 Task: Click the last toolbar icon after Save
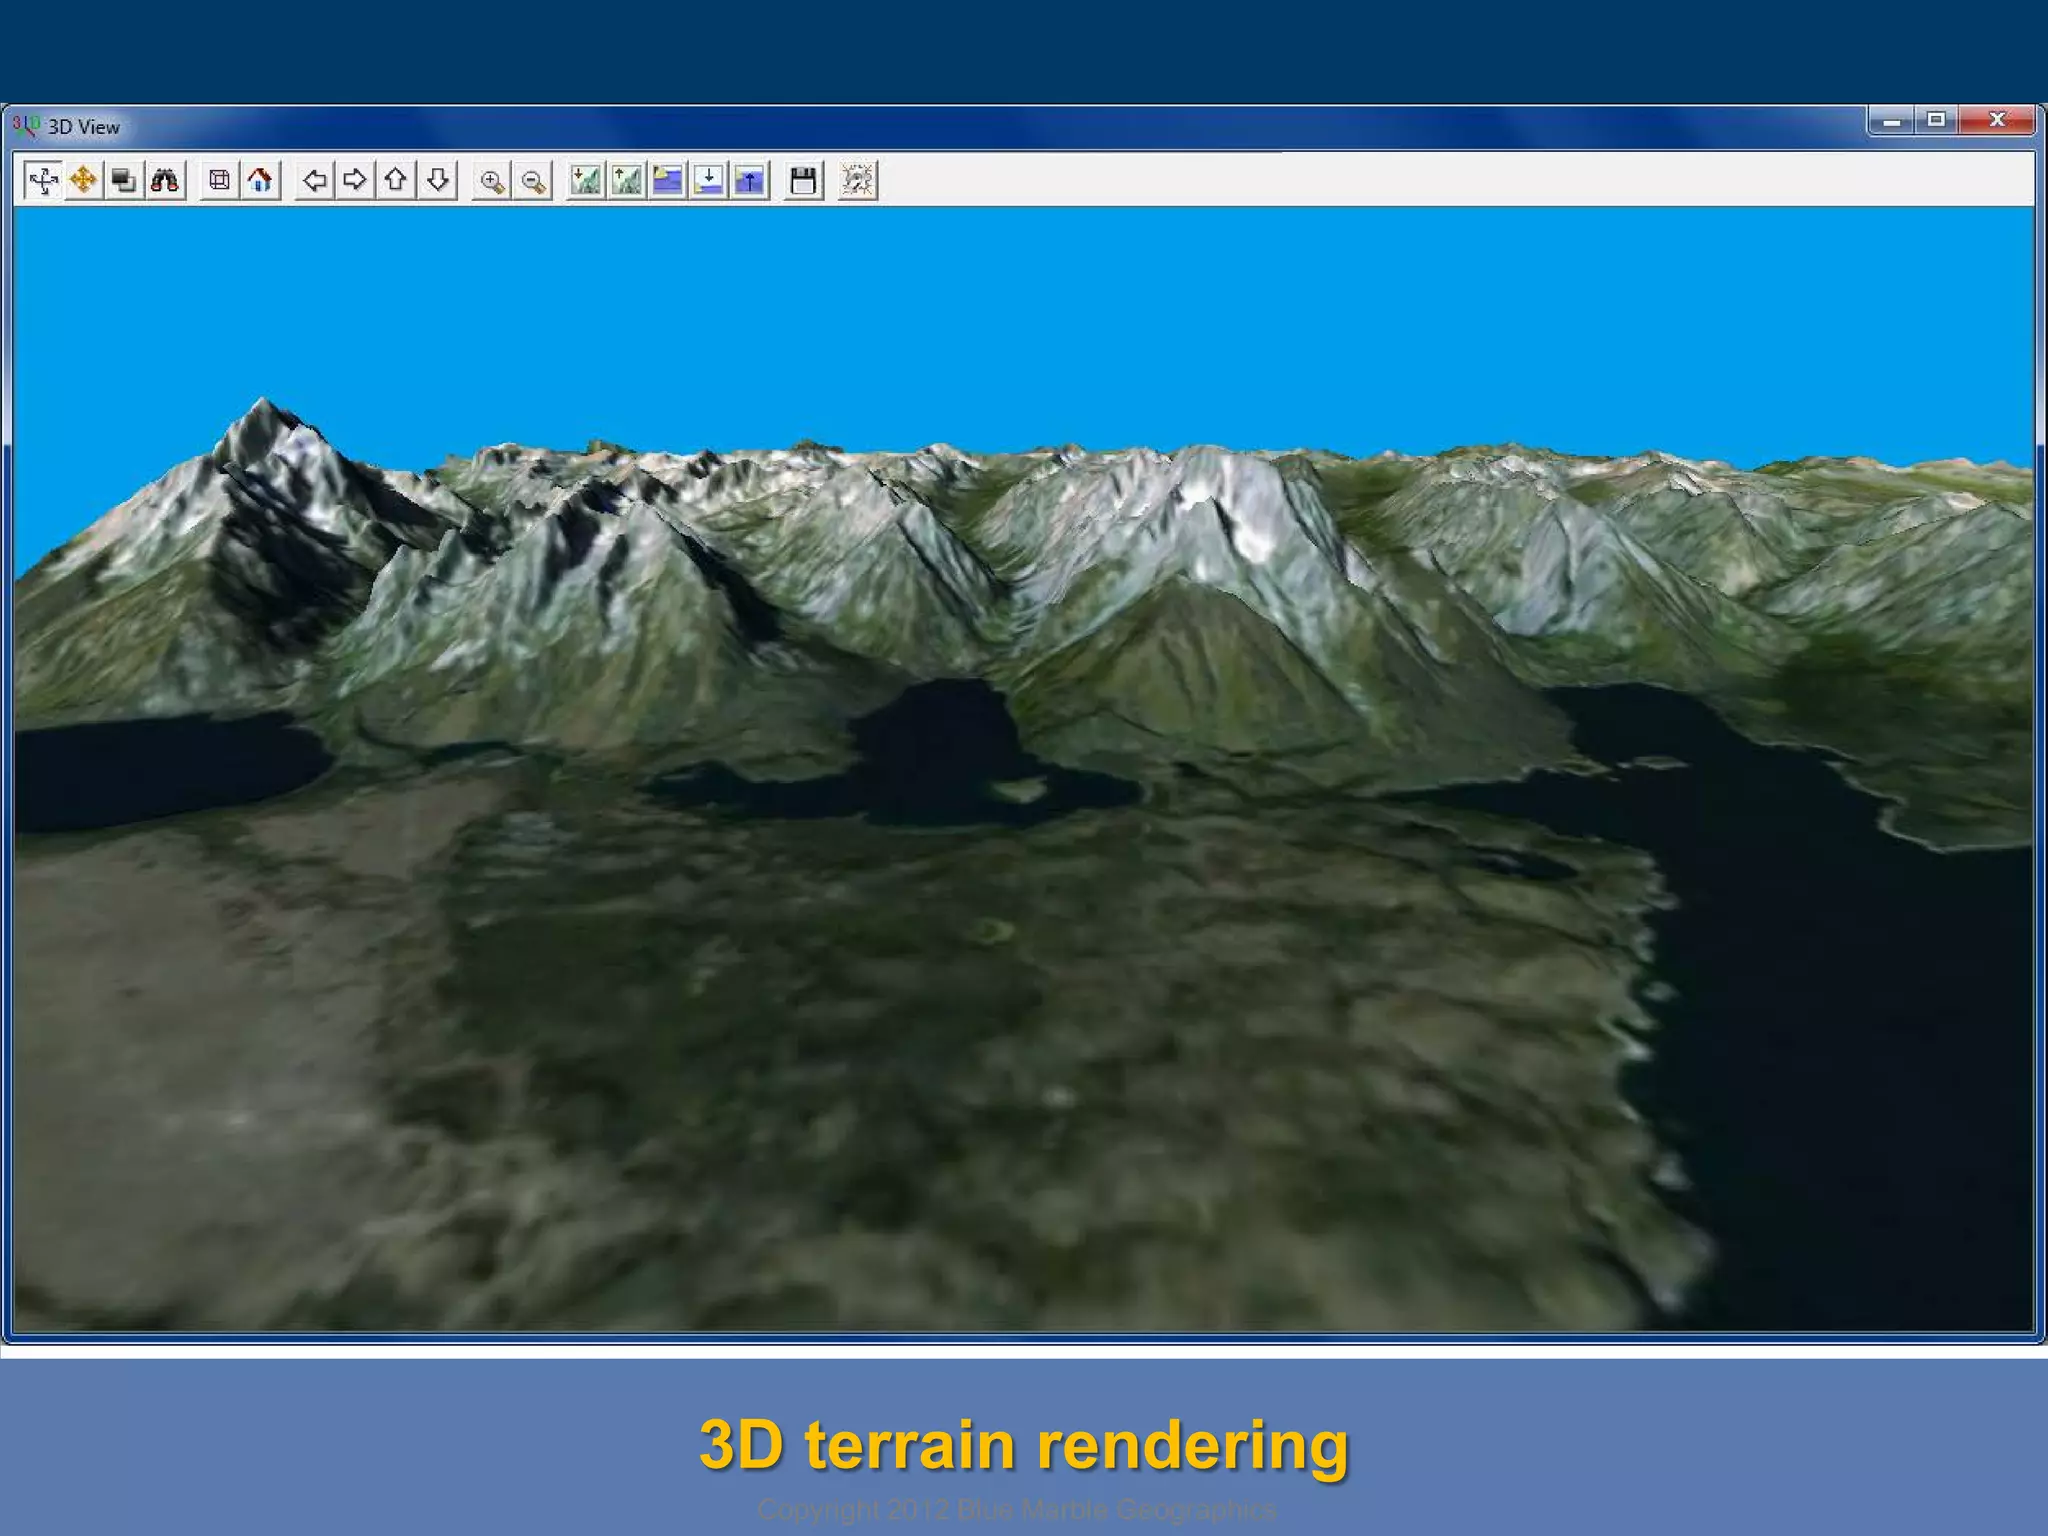click(x=857, y=180)
